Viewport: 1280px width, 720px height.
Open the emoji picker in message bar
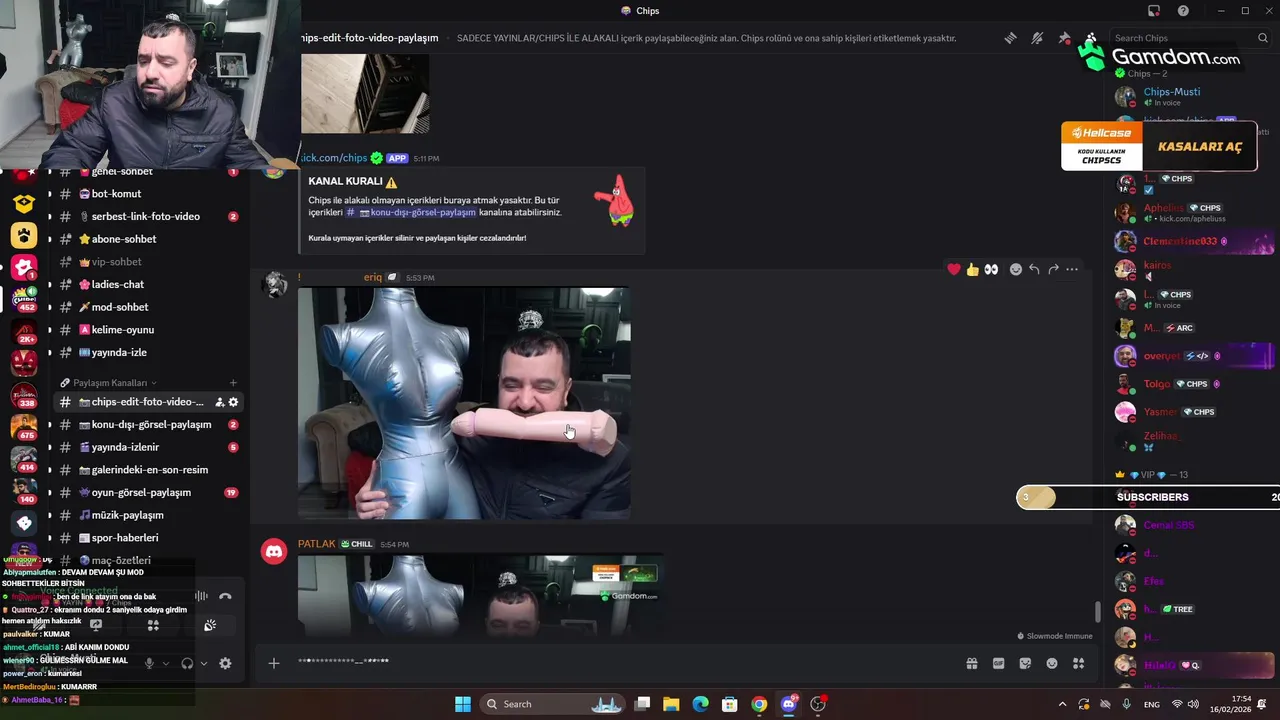pos(1052,663)
